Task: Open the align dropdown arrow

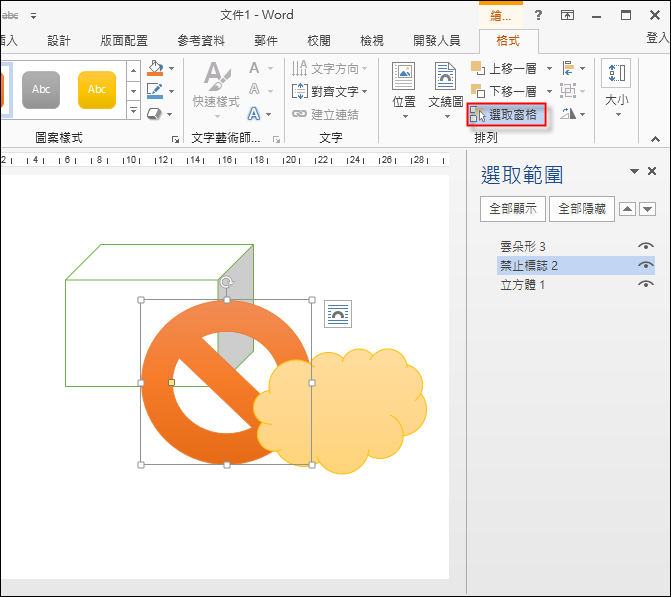Action: click(582, 68)
